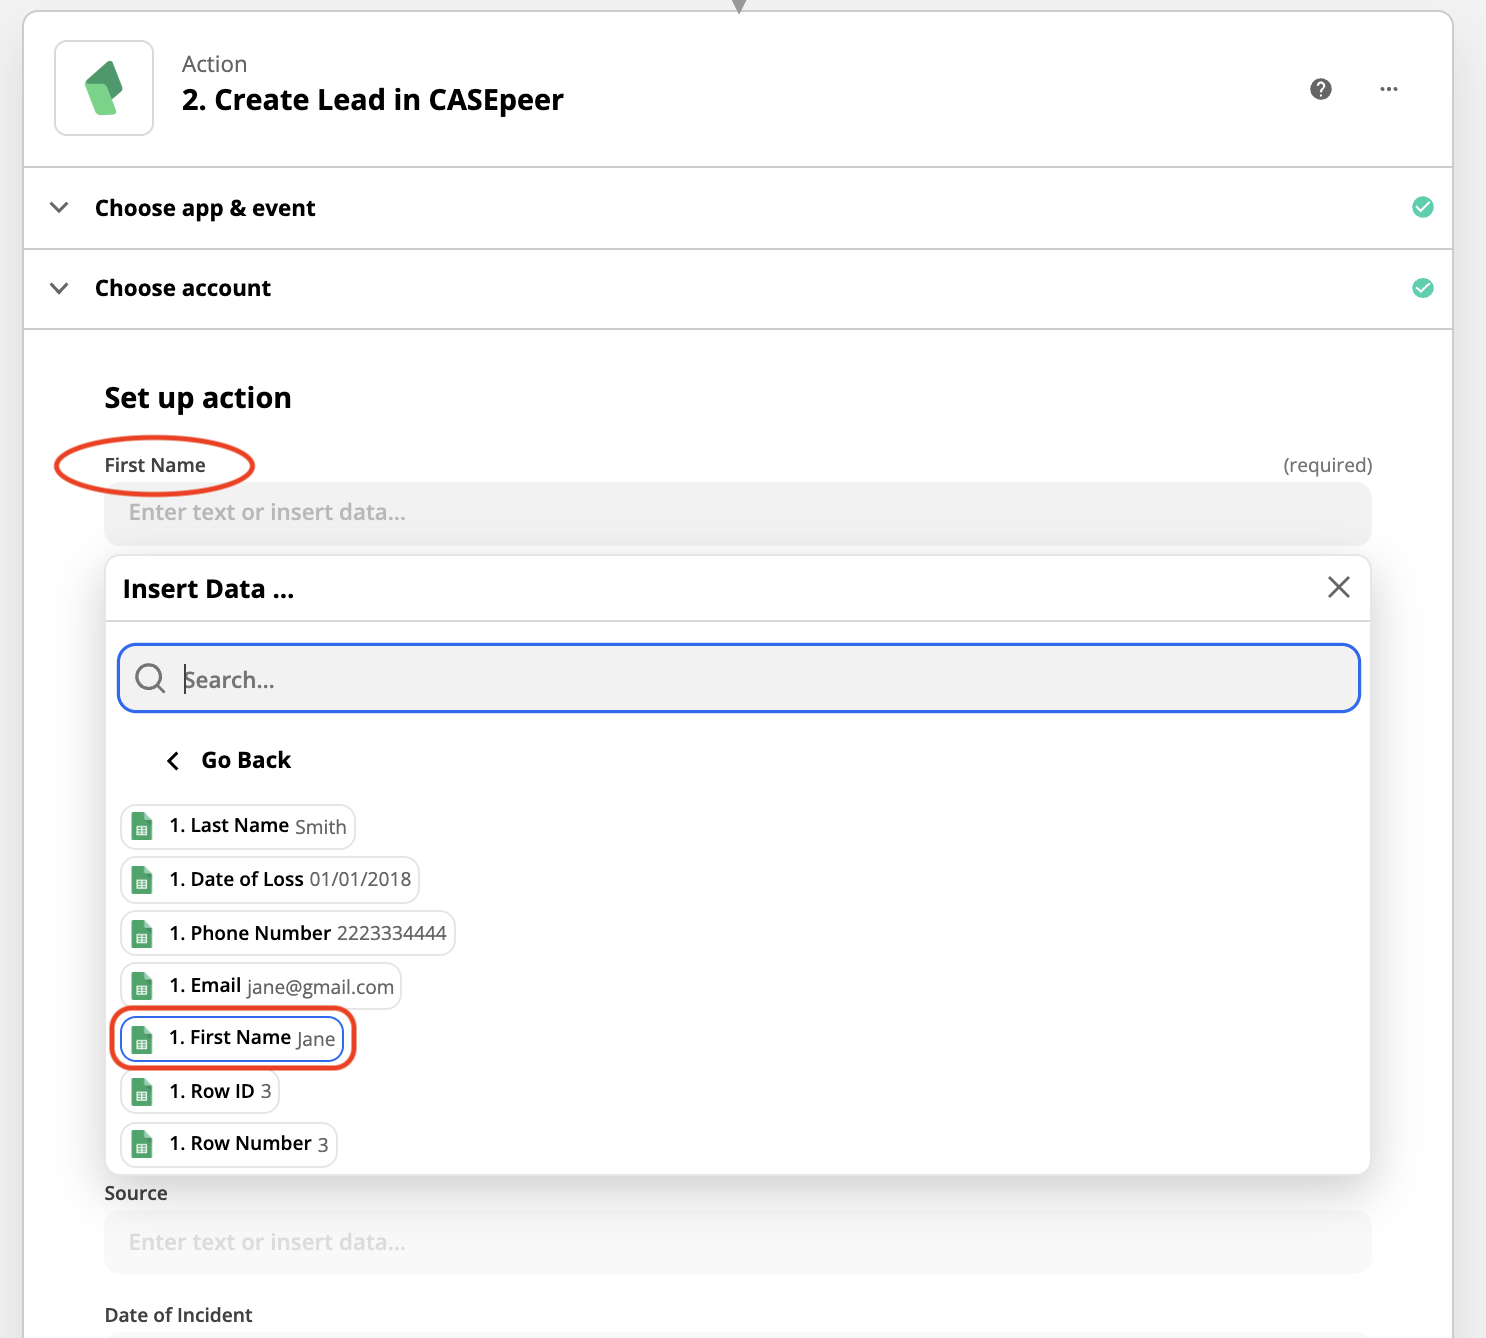Click the First Name input field
The image size is (1486, 1338).
pos(738,513)
